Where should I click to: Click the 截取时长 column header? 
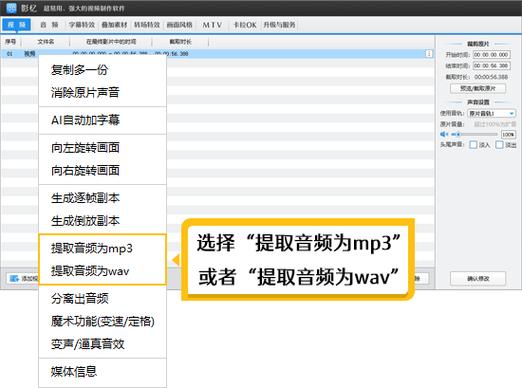tap(180, 42)
